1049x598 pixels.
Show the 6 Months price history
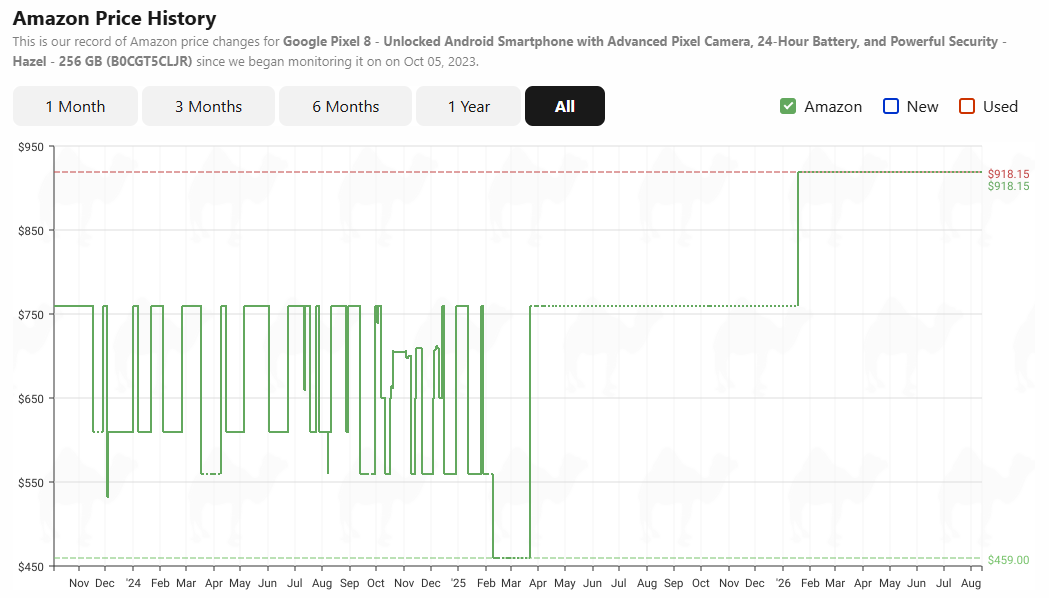click(x=345, y=106)
